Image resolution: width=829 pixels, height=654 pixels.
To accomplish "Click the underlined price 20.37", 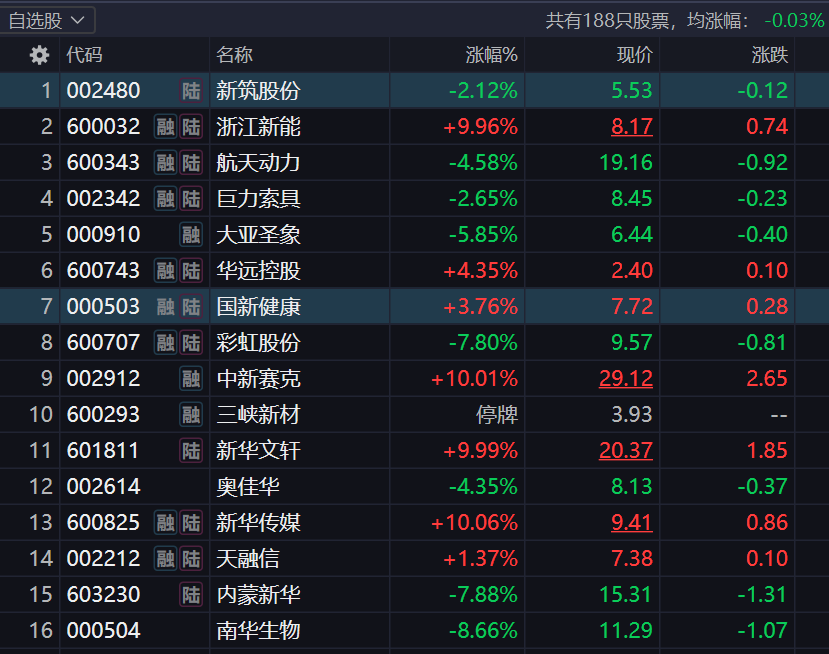I will coord(626,451).
